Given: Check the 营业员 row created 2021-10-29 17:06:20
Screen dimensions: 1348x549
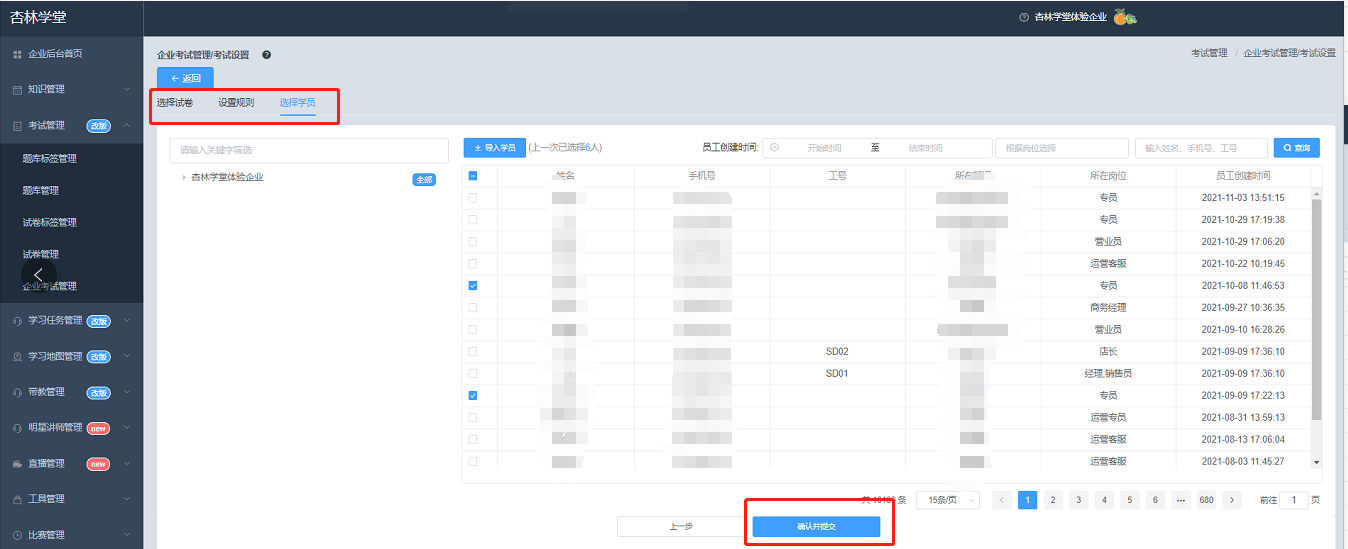Looking at the screenshot, I should 473,242.
